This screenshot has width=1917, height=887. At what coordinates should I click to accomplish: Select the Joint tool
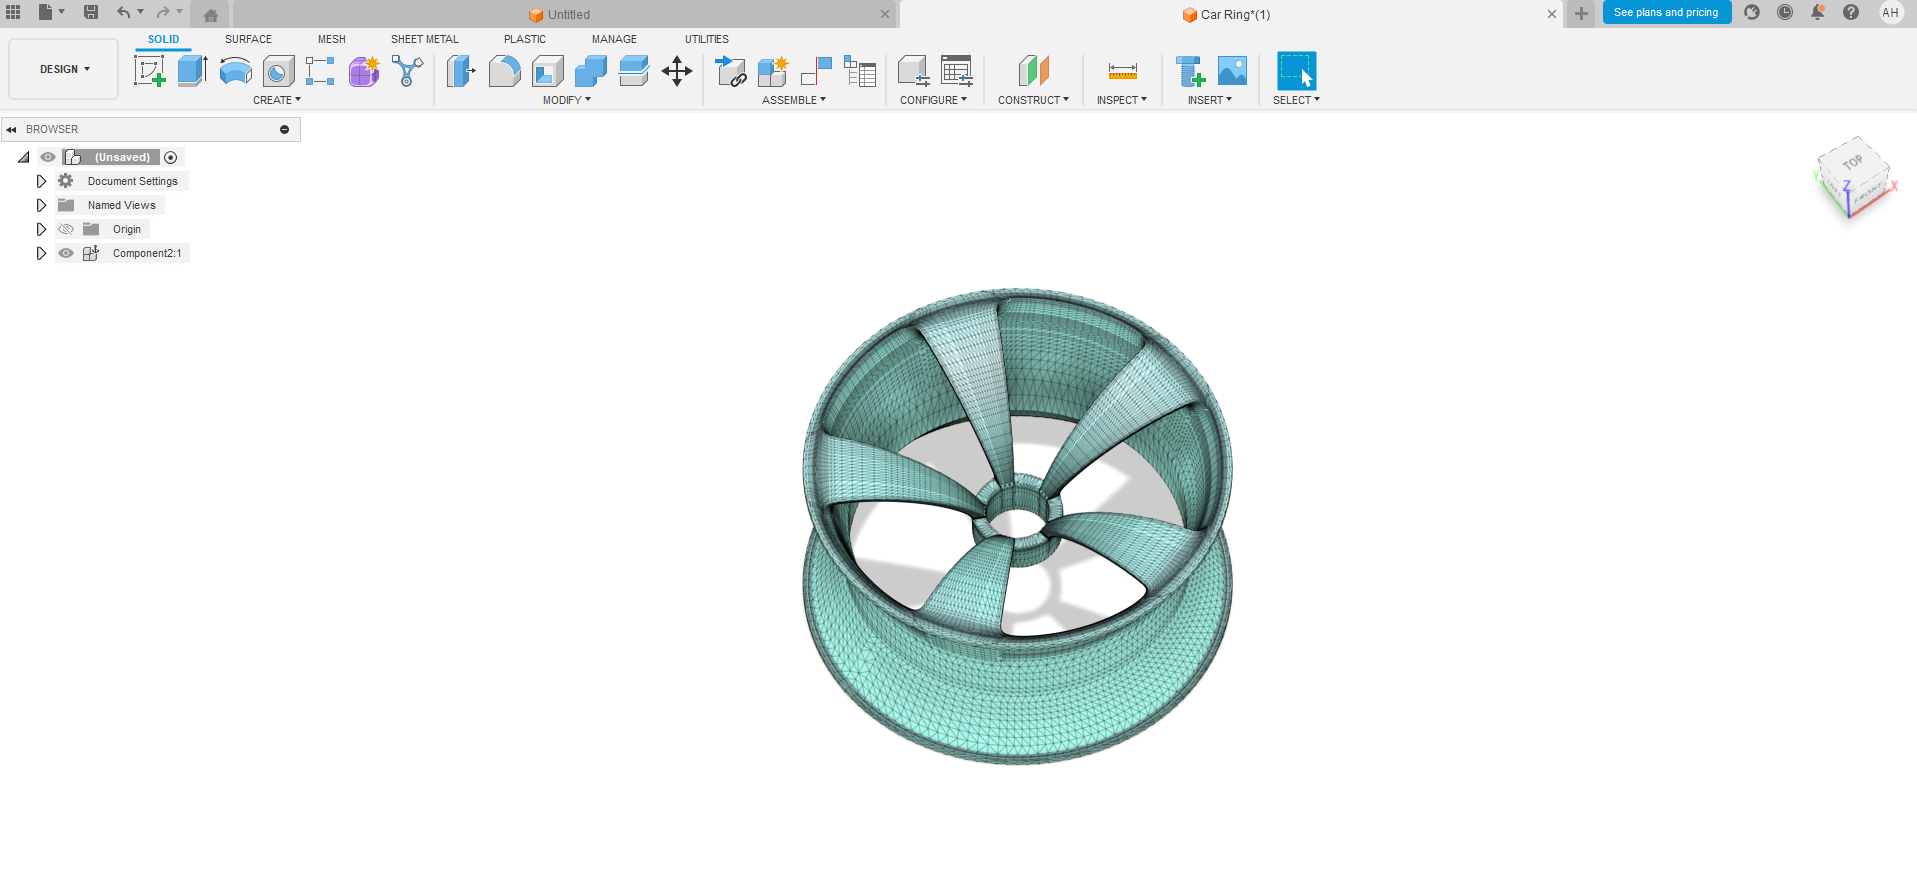click(x=816, y=71)
